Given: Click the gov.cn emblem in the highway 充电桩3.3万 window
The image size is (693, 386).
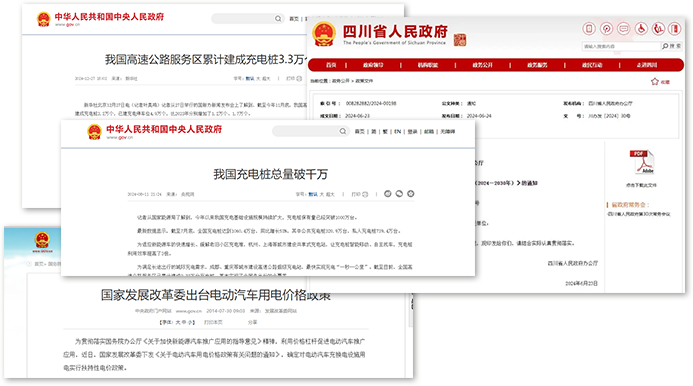Looking at the screenshot, I should [43, 19].
